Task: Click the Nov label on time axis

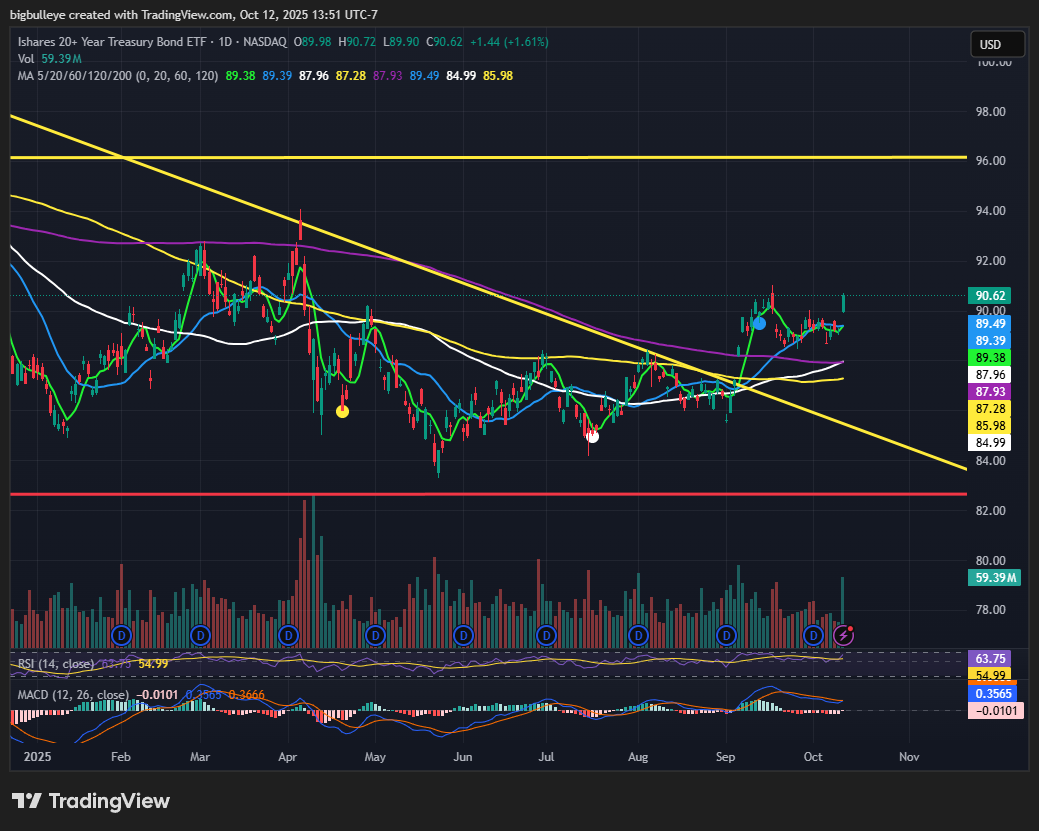Action: [x=909, y=757]
